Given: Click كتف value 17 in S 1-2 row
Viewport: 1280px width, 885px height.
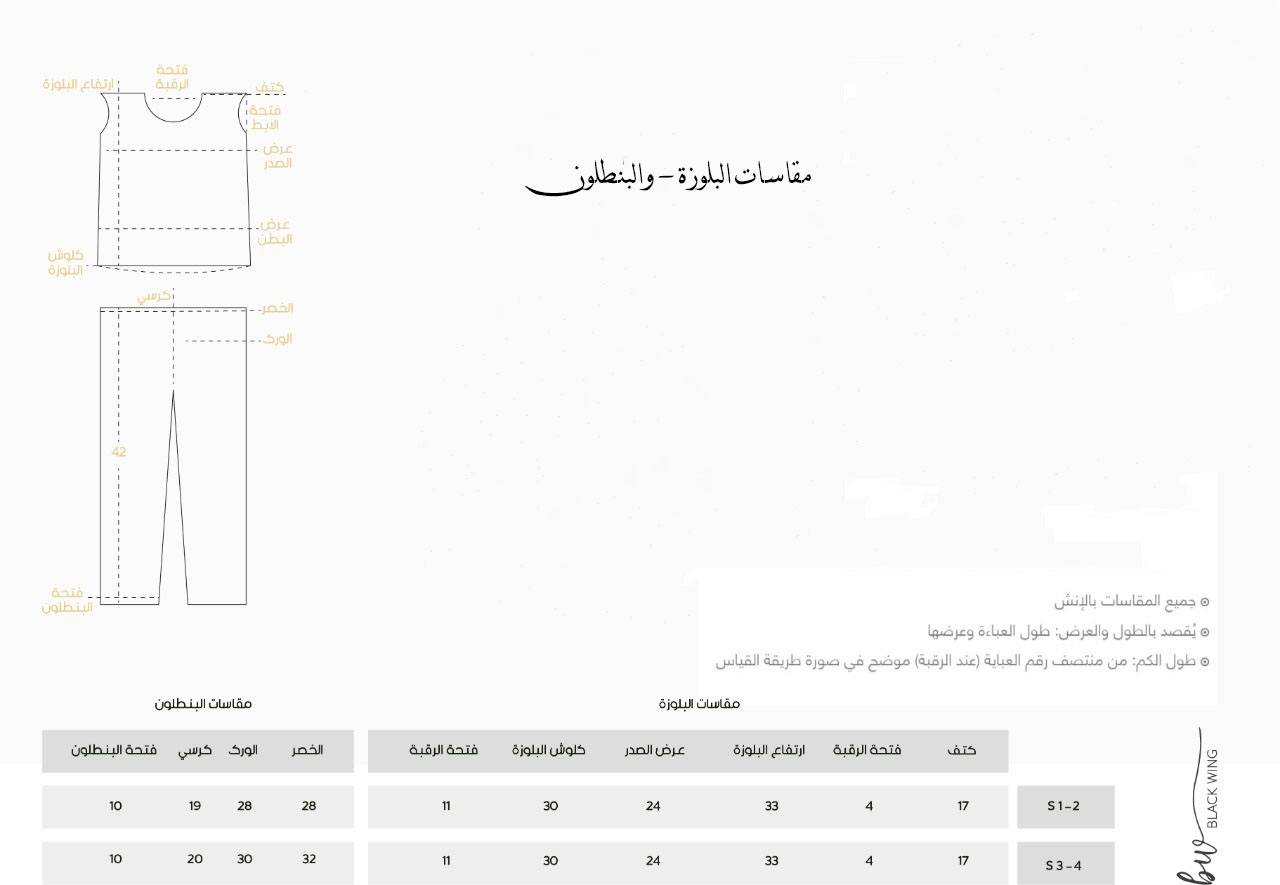Looking at the screenshot, I should [x=963, y=806].
